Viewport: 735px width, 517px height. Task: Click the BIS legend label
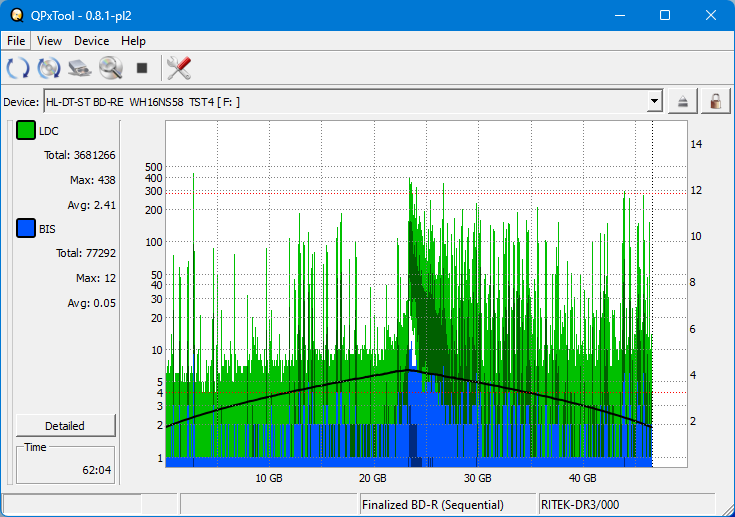47,229
